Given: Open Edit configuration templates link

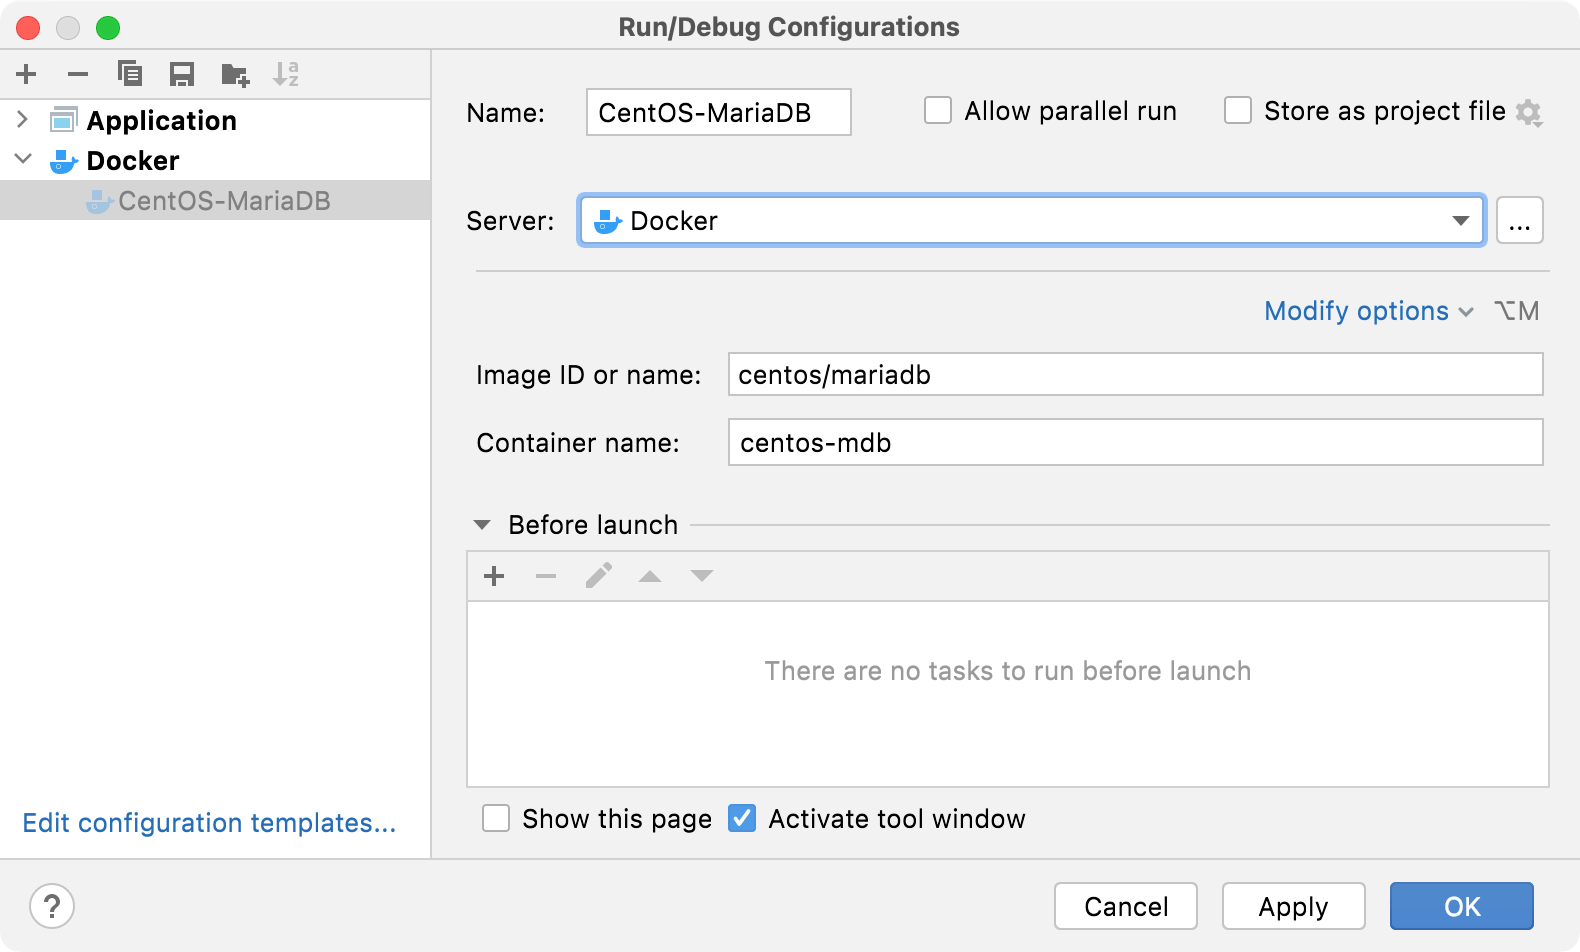Looking at the screenshot, I should 209,822.
